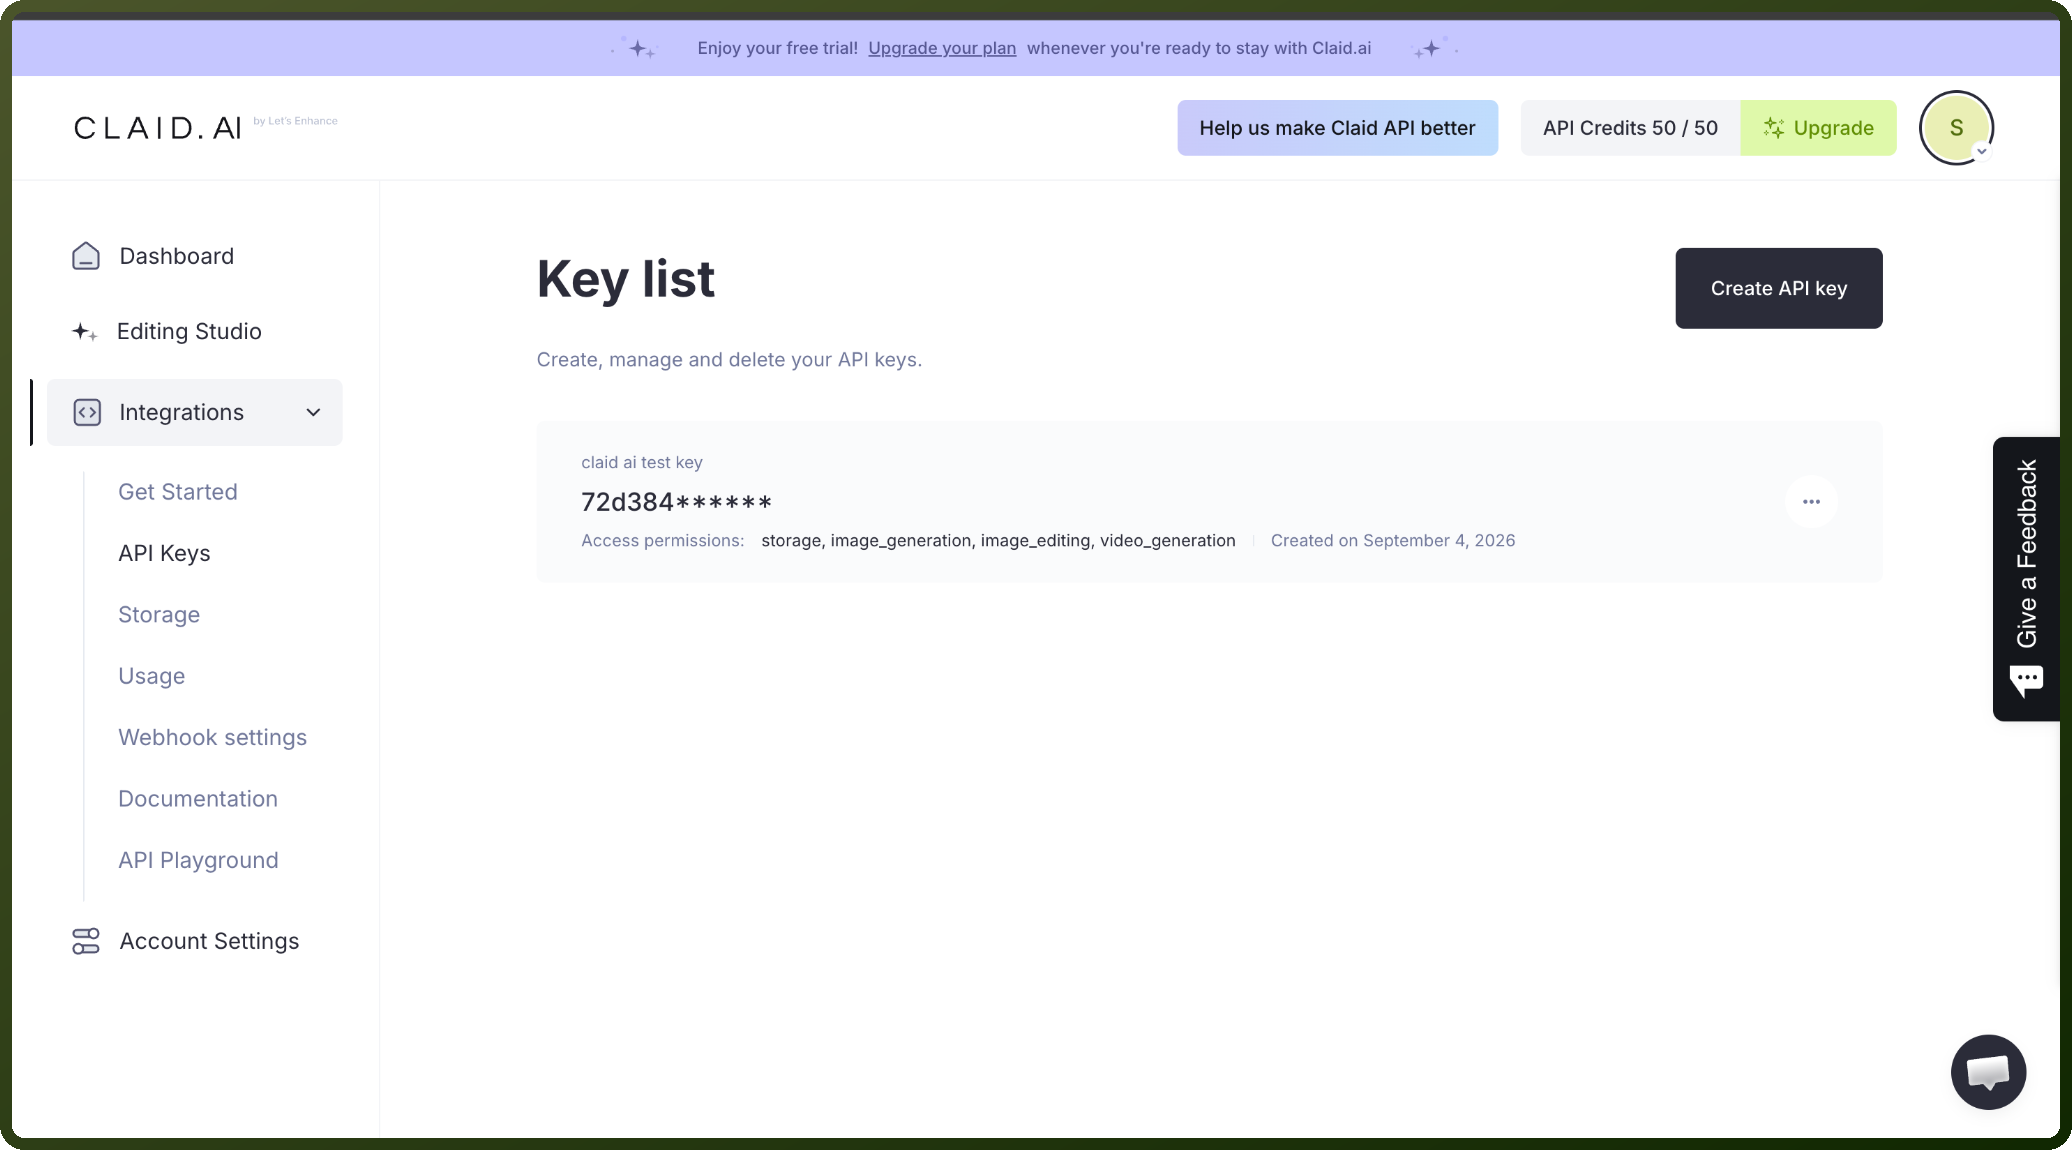Click the Editing Studio sparkle icon
Screen dimensions: 2072x1150
pos(84,332)
